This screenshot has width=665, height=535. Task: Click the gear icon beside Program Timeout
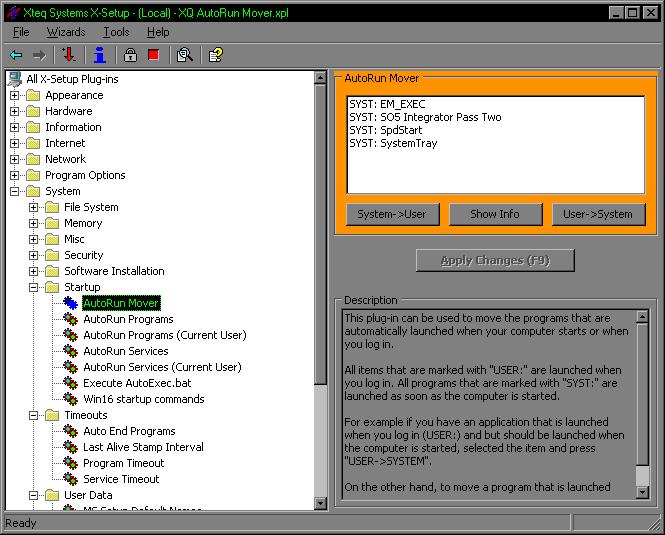coord(70,463)
